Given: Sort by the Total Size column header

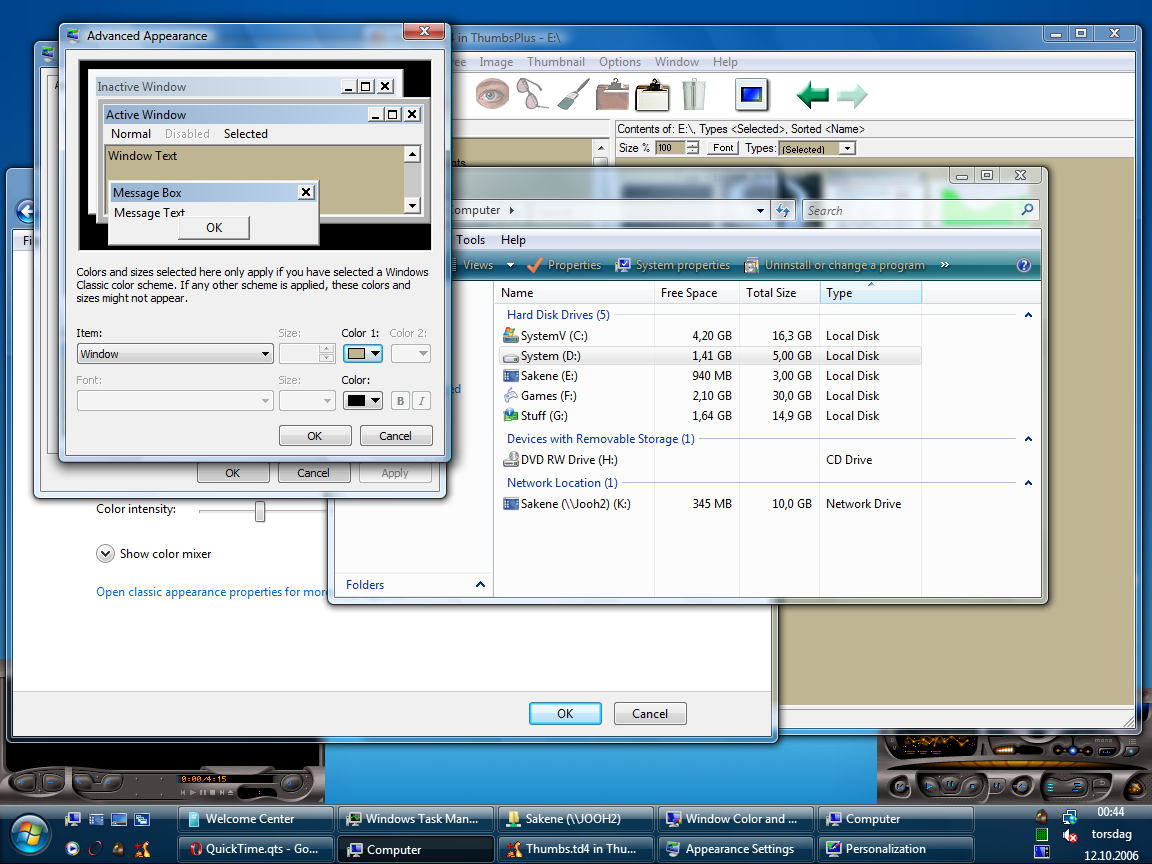Looking at the screenshot, I should tap(780, 292).
